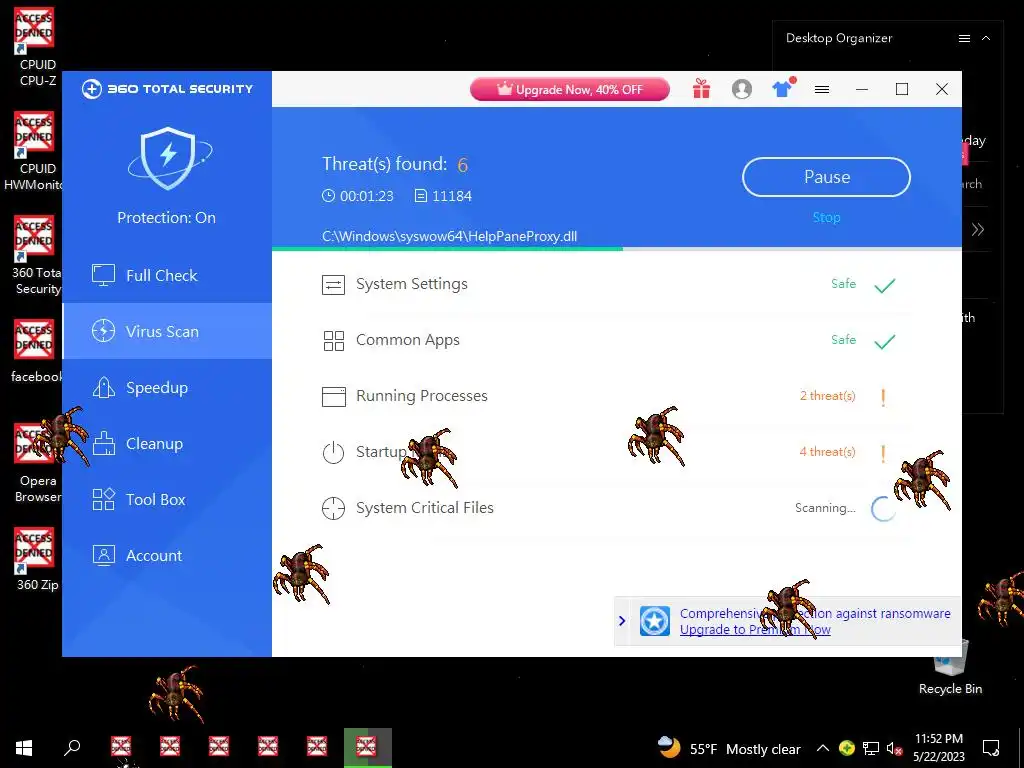Open Desktop Organizer menu icon

click(x=964, y=39)
